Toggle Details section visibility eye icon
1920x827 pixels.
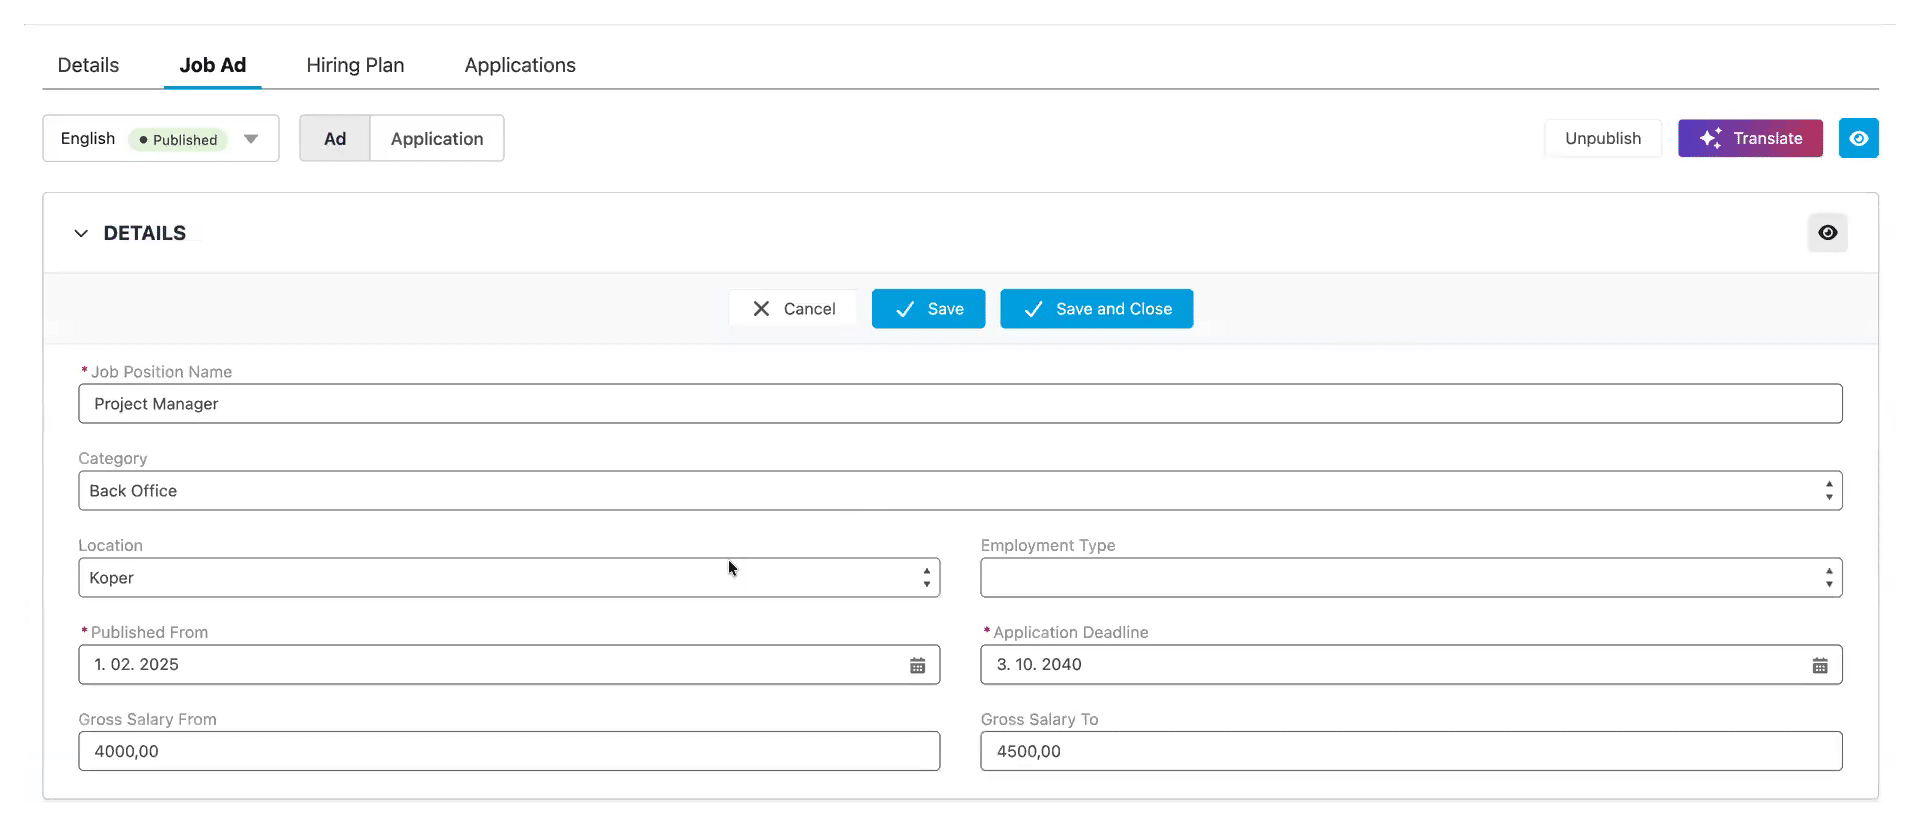(x=1827, y=233)
